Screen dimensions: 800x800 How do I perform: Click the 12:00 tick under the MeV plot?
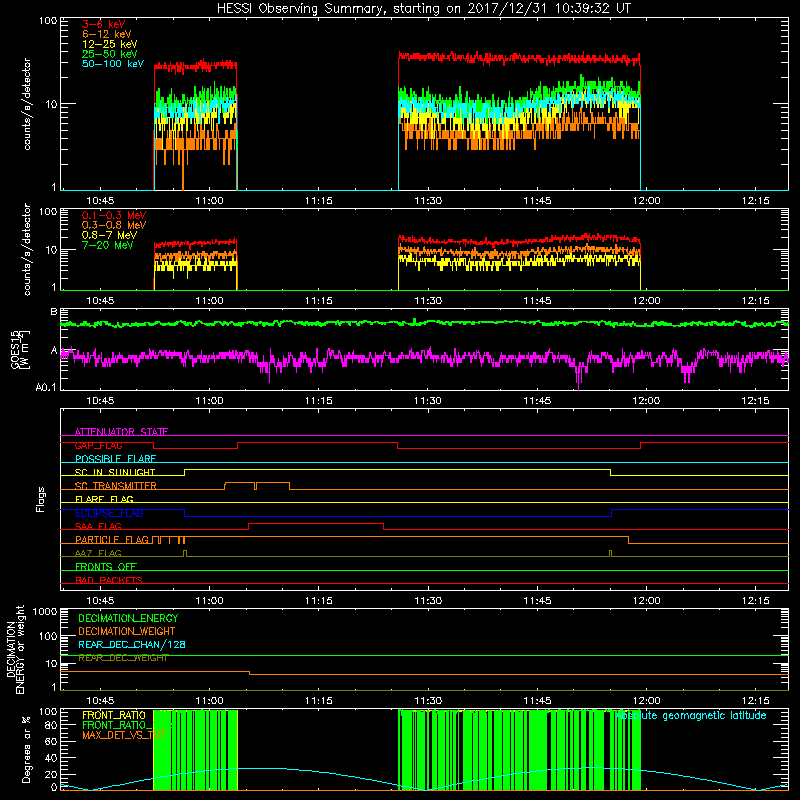646,301
